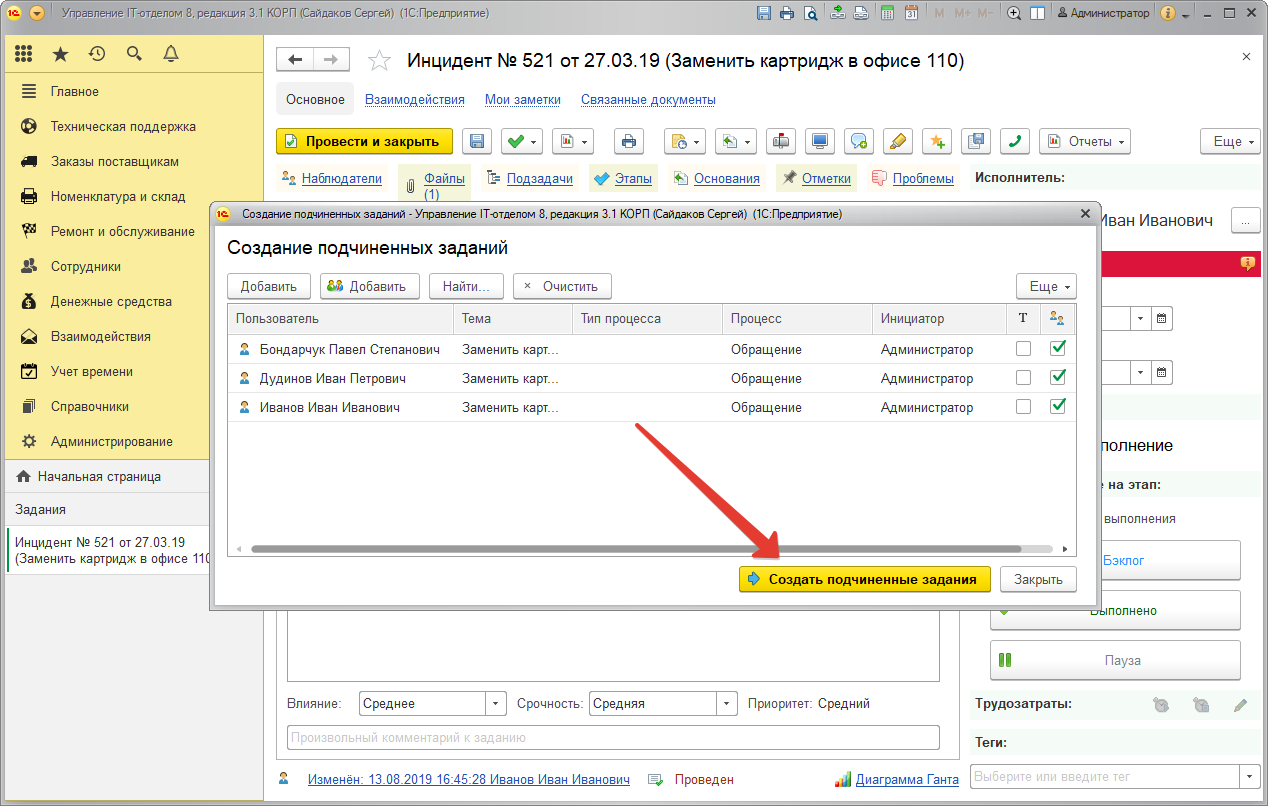Add a comment with the speech bubble icon

click(859, 141)
